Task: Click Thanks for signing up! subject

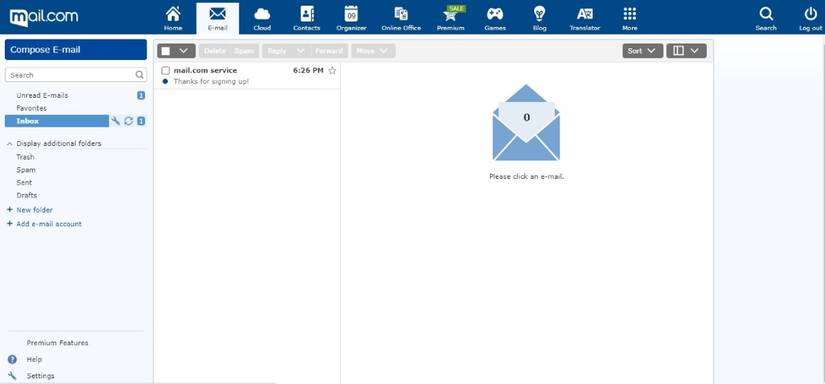Action: (211, 82)
